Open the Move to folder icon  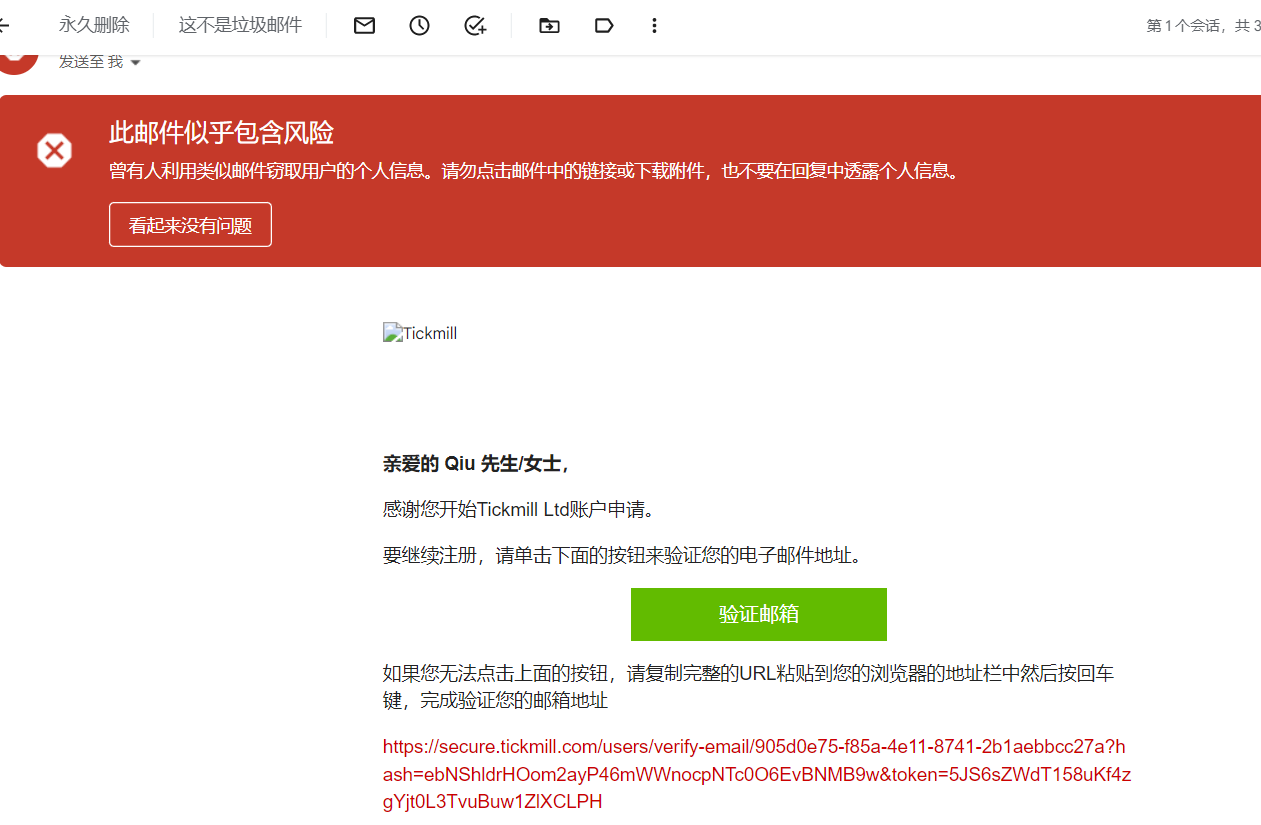pyautogui.click(x=549, y=26)
